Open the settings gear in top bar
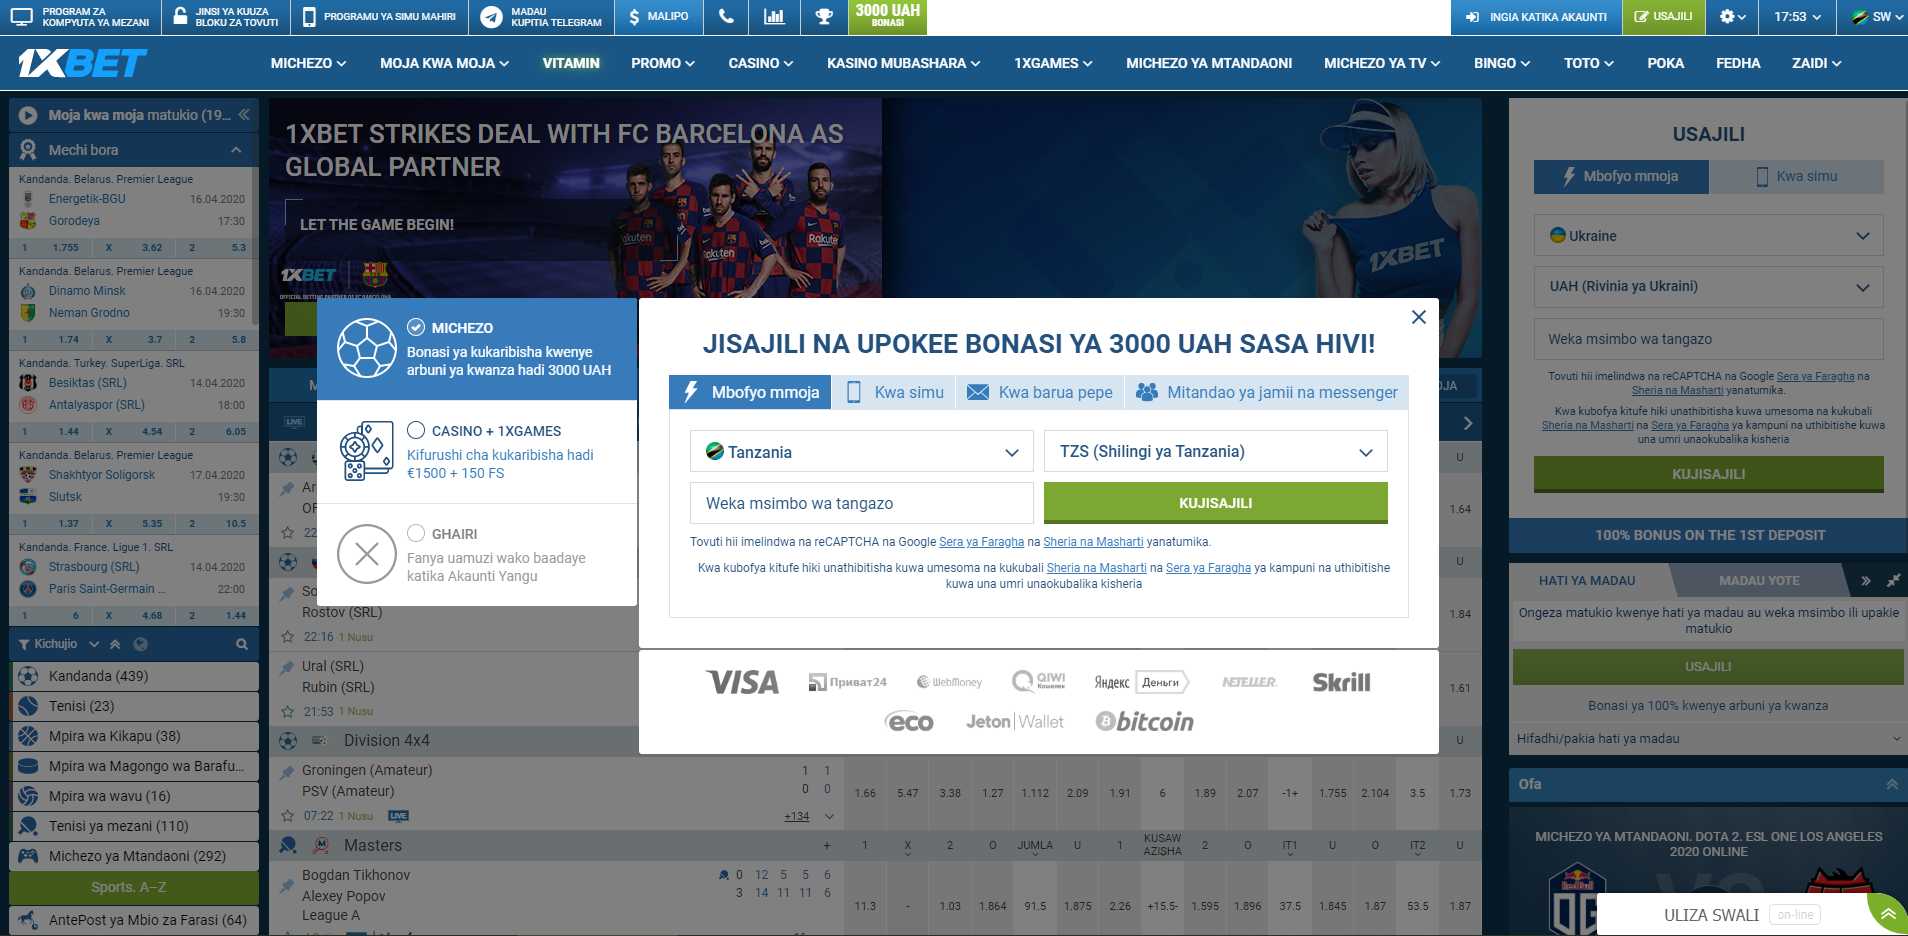The height and width of the screenshot is (936, 1908). pyautogui.click(x=1732, y=17)
